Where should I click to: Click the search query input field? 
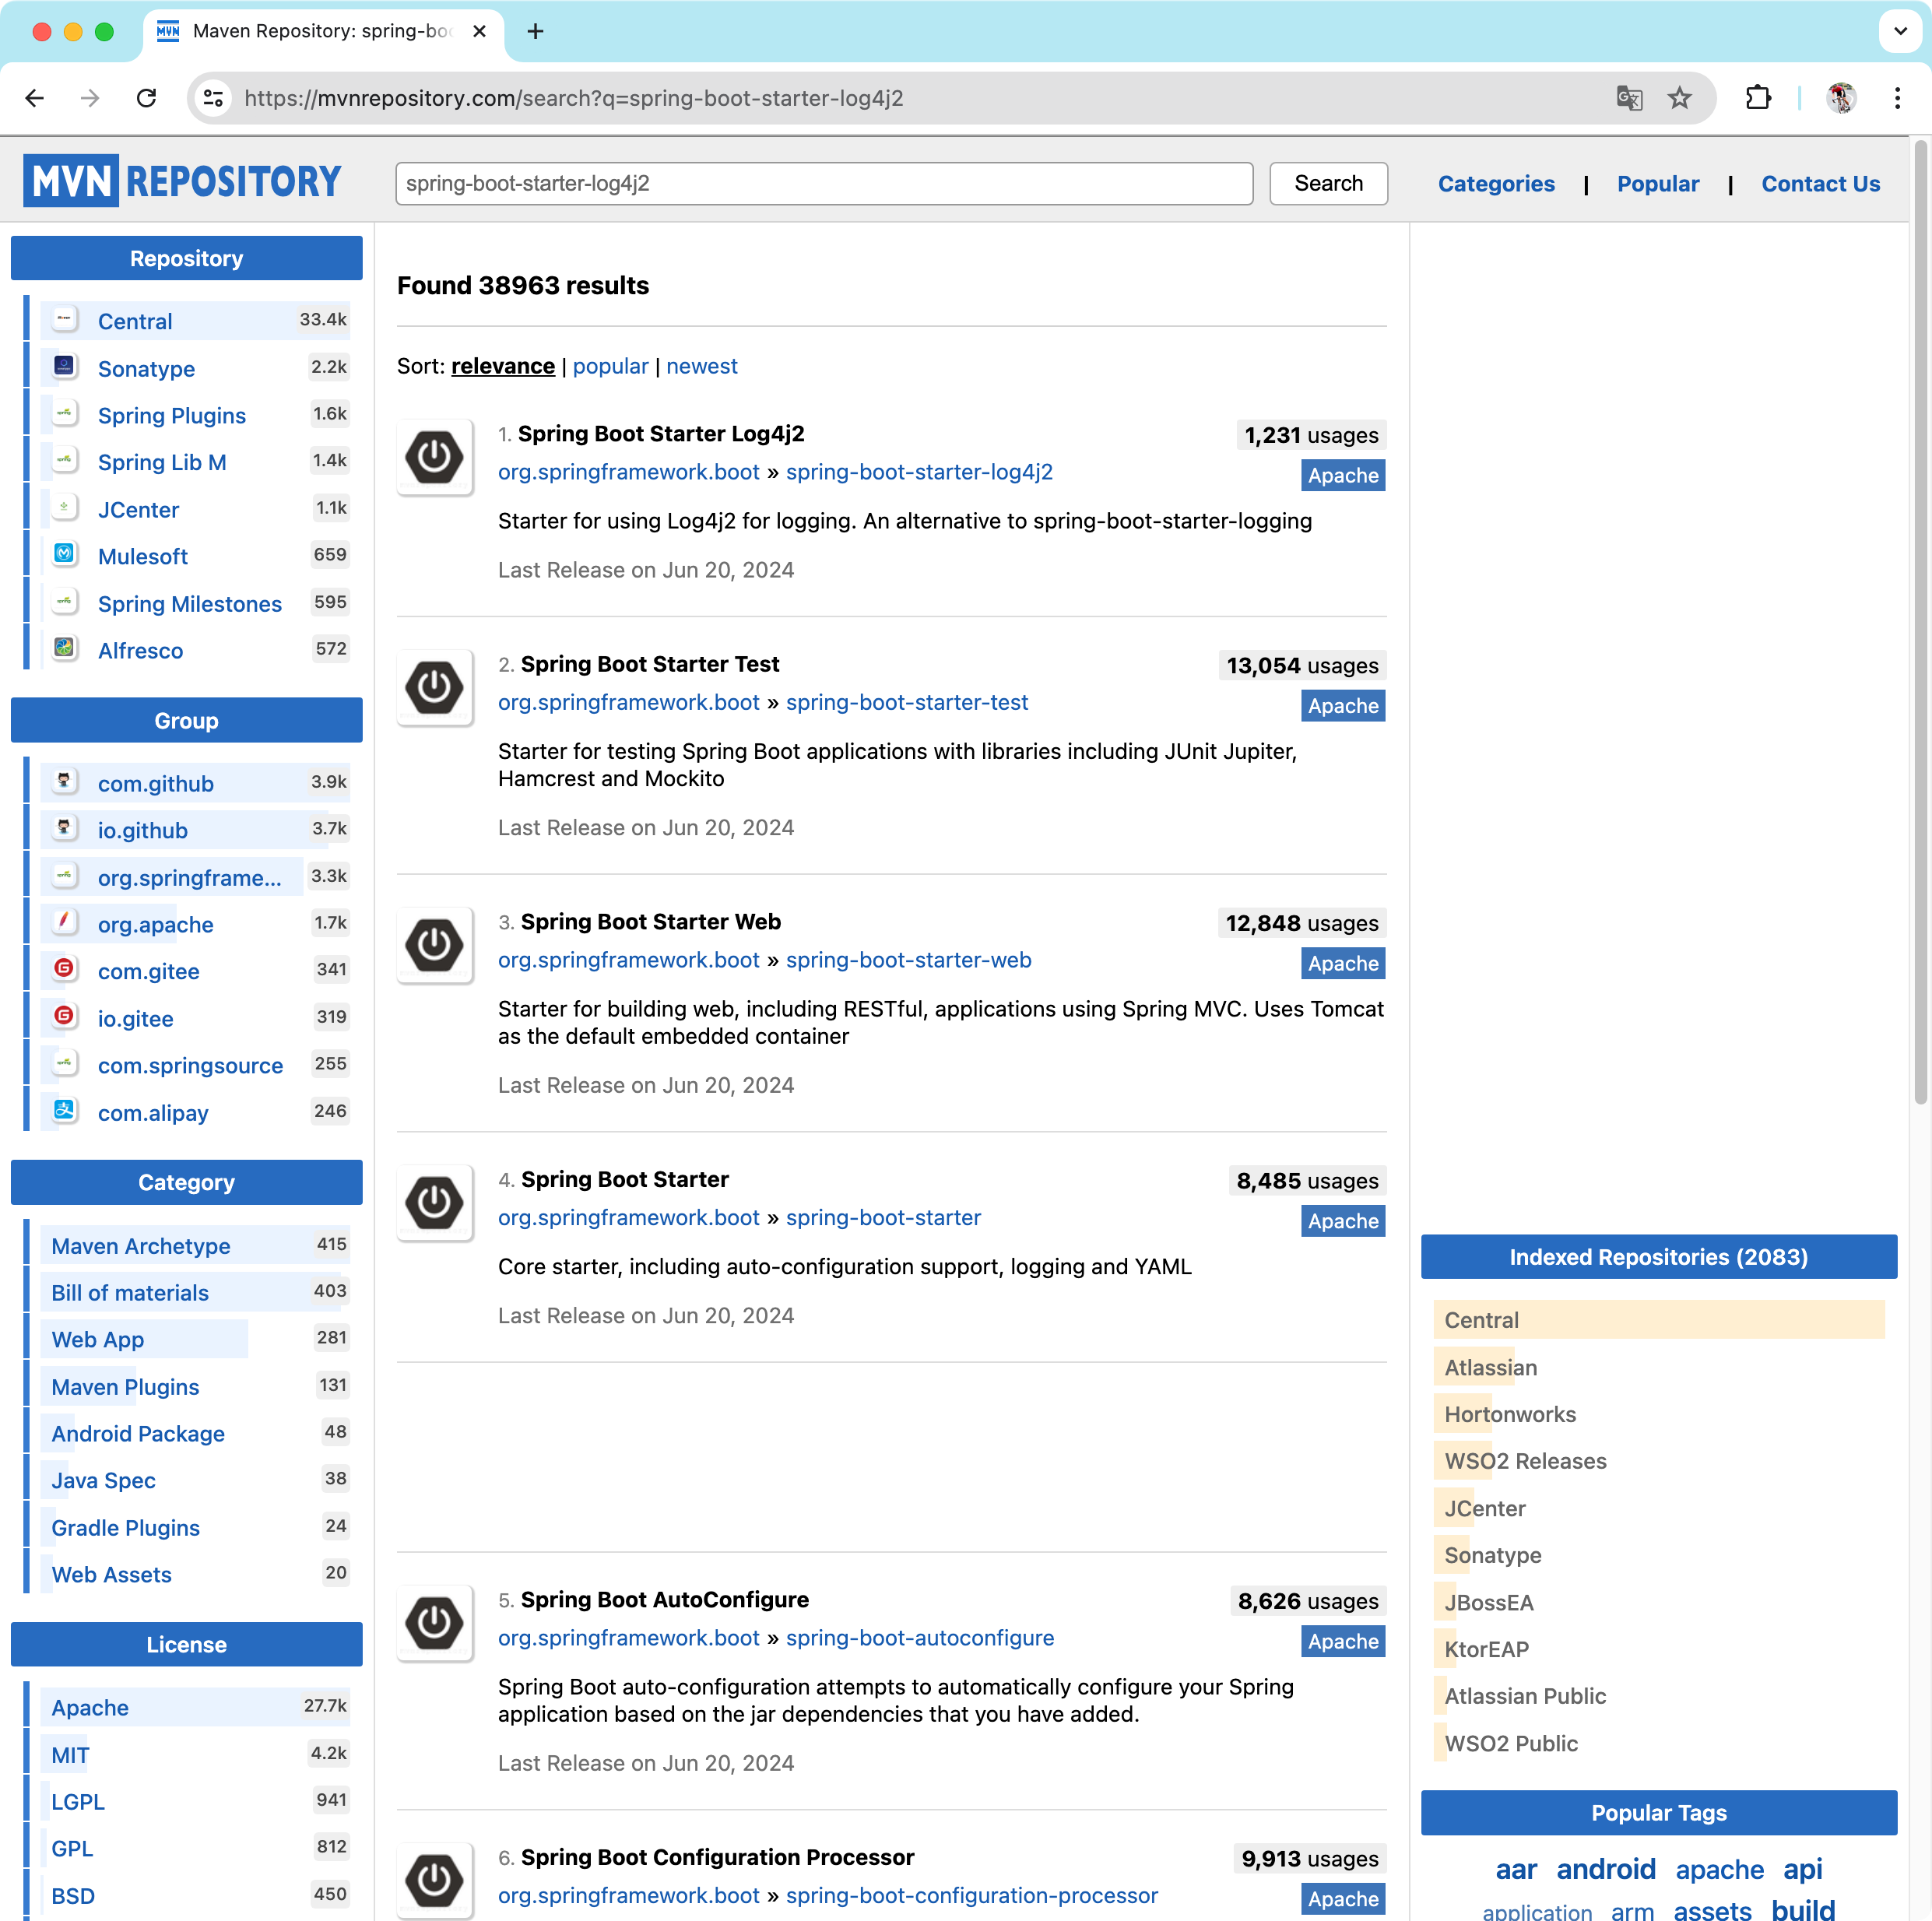pos(823,184)
